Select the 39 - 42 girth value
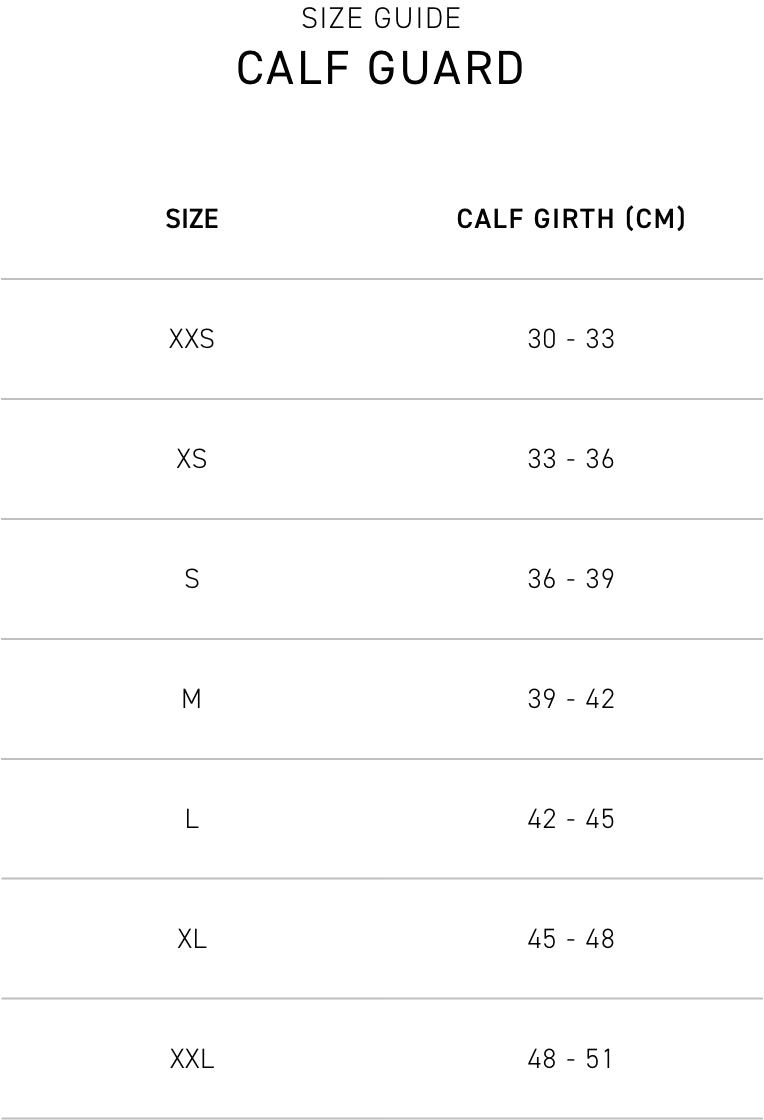The image size is (764, 1120). 571,699
